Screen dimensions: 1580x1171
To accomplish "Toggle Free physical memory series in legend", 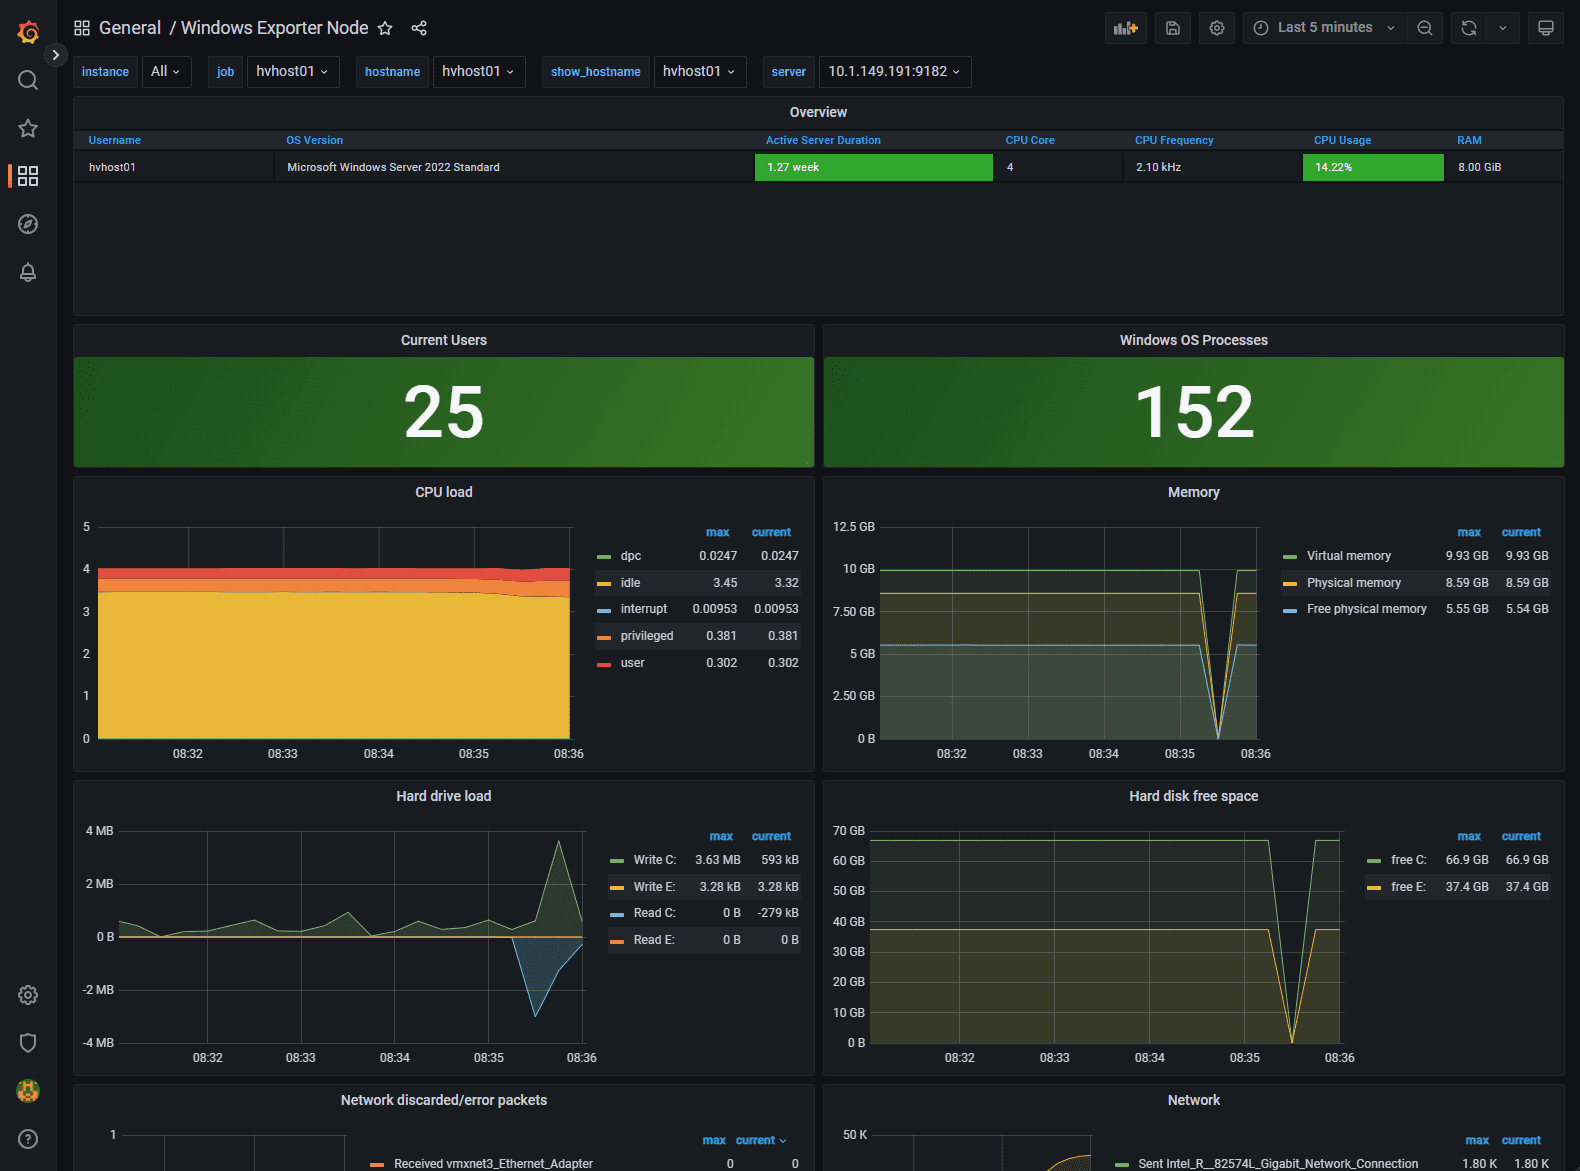I will [1366, 609].
